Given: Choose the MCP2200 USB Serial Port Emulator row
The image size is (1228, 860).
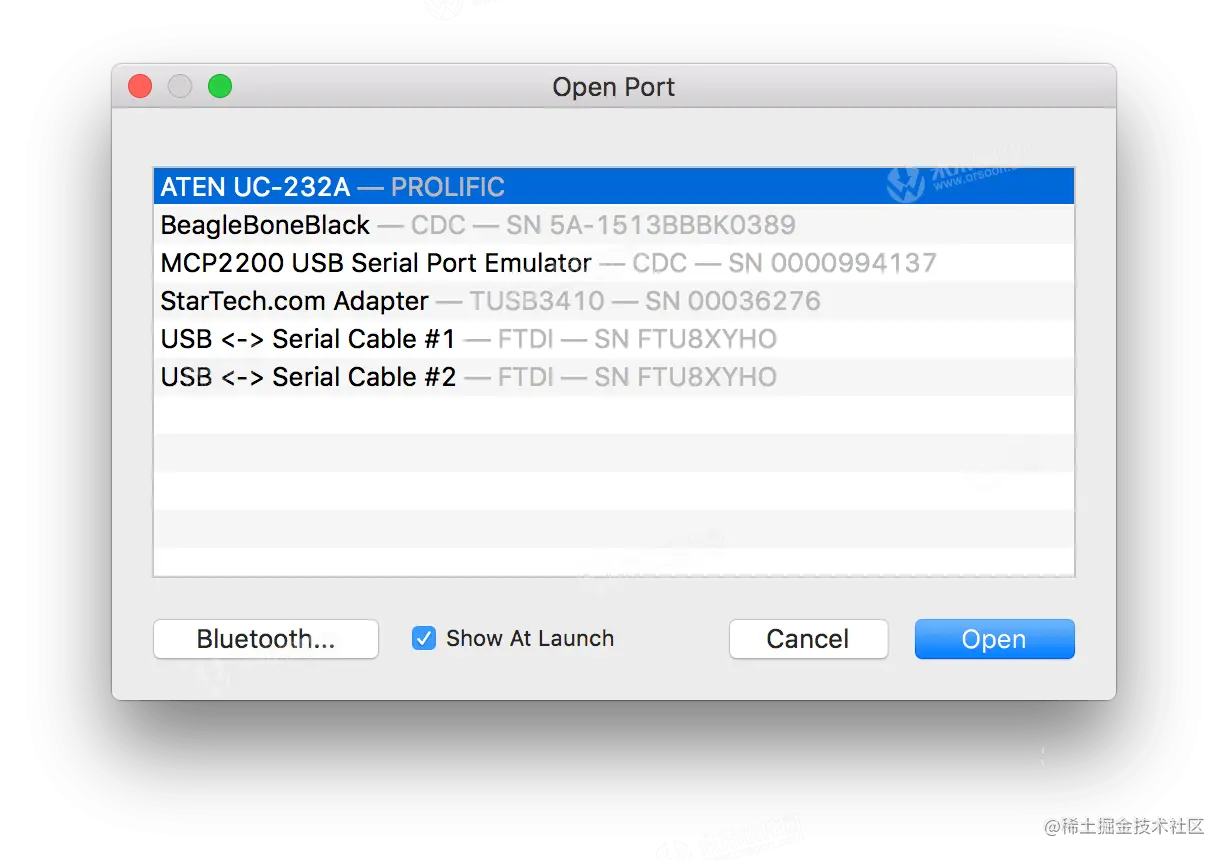Looking at the screenshot, I should (x=614, y=263).
